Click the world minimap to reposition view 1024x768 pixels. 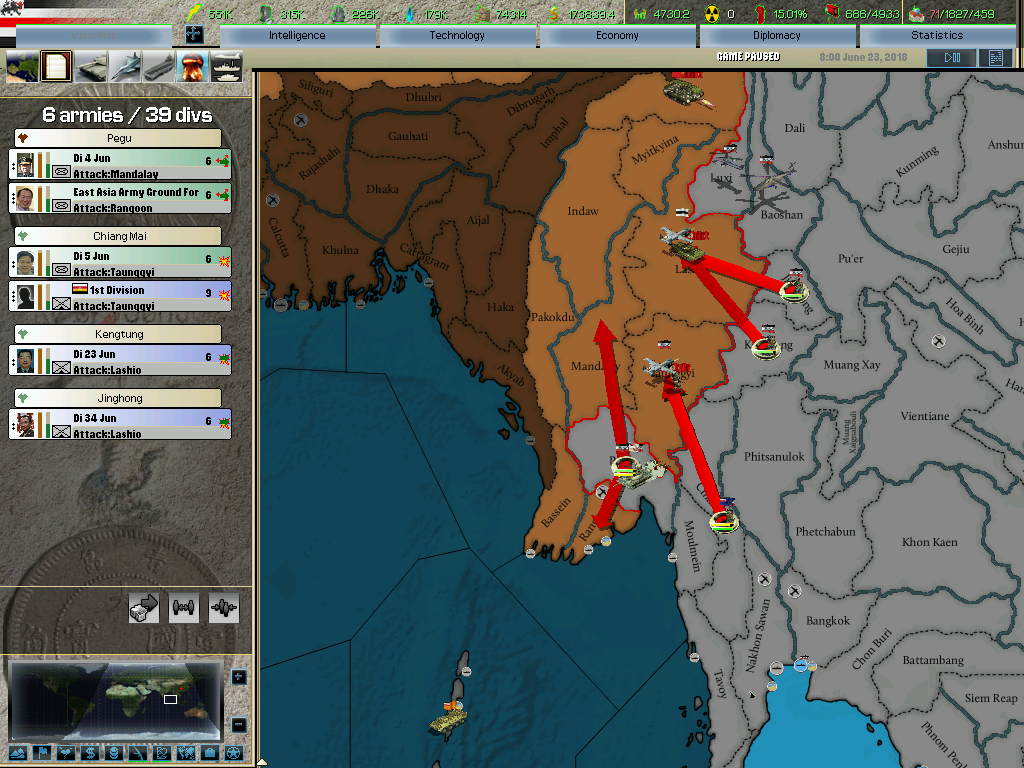point(118,698)
